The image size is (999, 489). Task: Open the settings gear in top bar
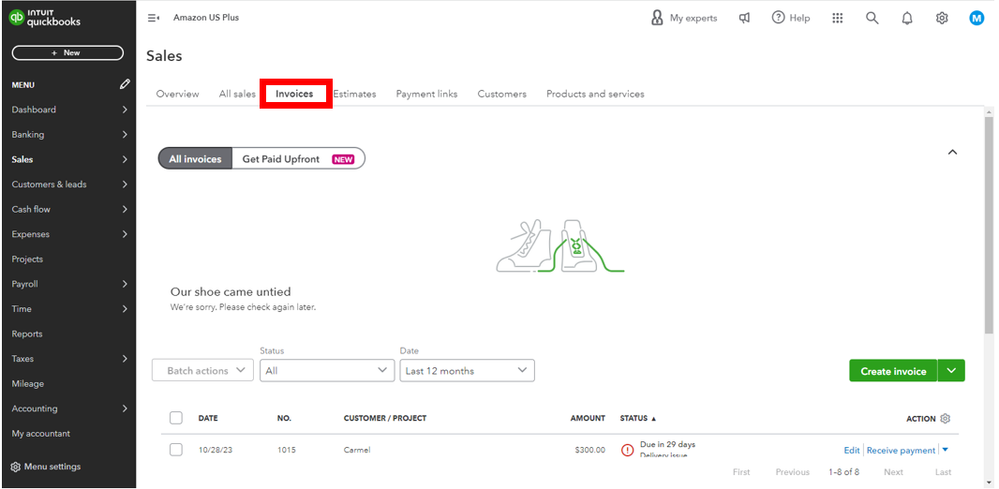(x=942, y=18)
